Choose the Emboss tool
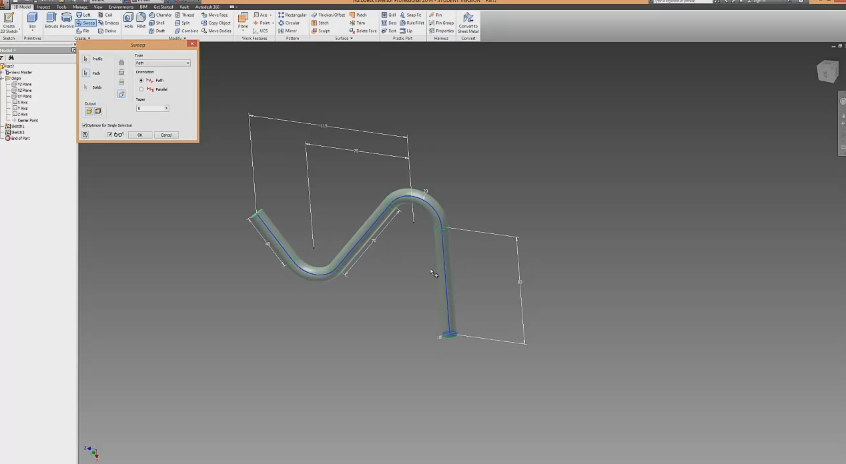Screen dimensions: 846x464 coord(108,23)
